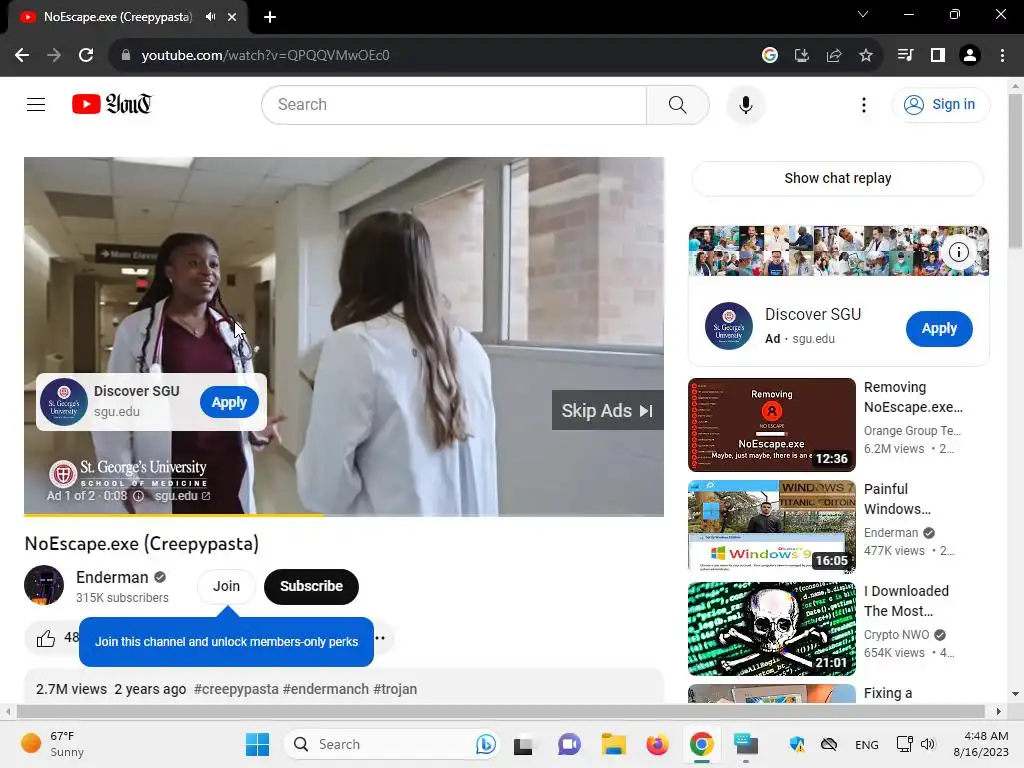Image resolution: width=1024 pixels, height=768 pixels.
Task: Open ENG language switcher
Action: (867, 745)
